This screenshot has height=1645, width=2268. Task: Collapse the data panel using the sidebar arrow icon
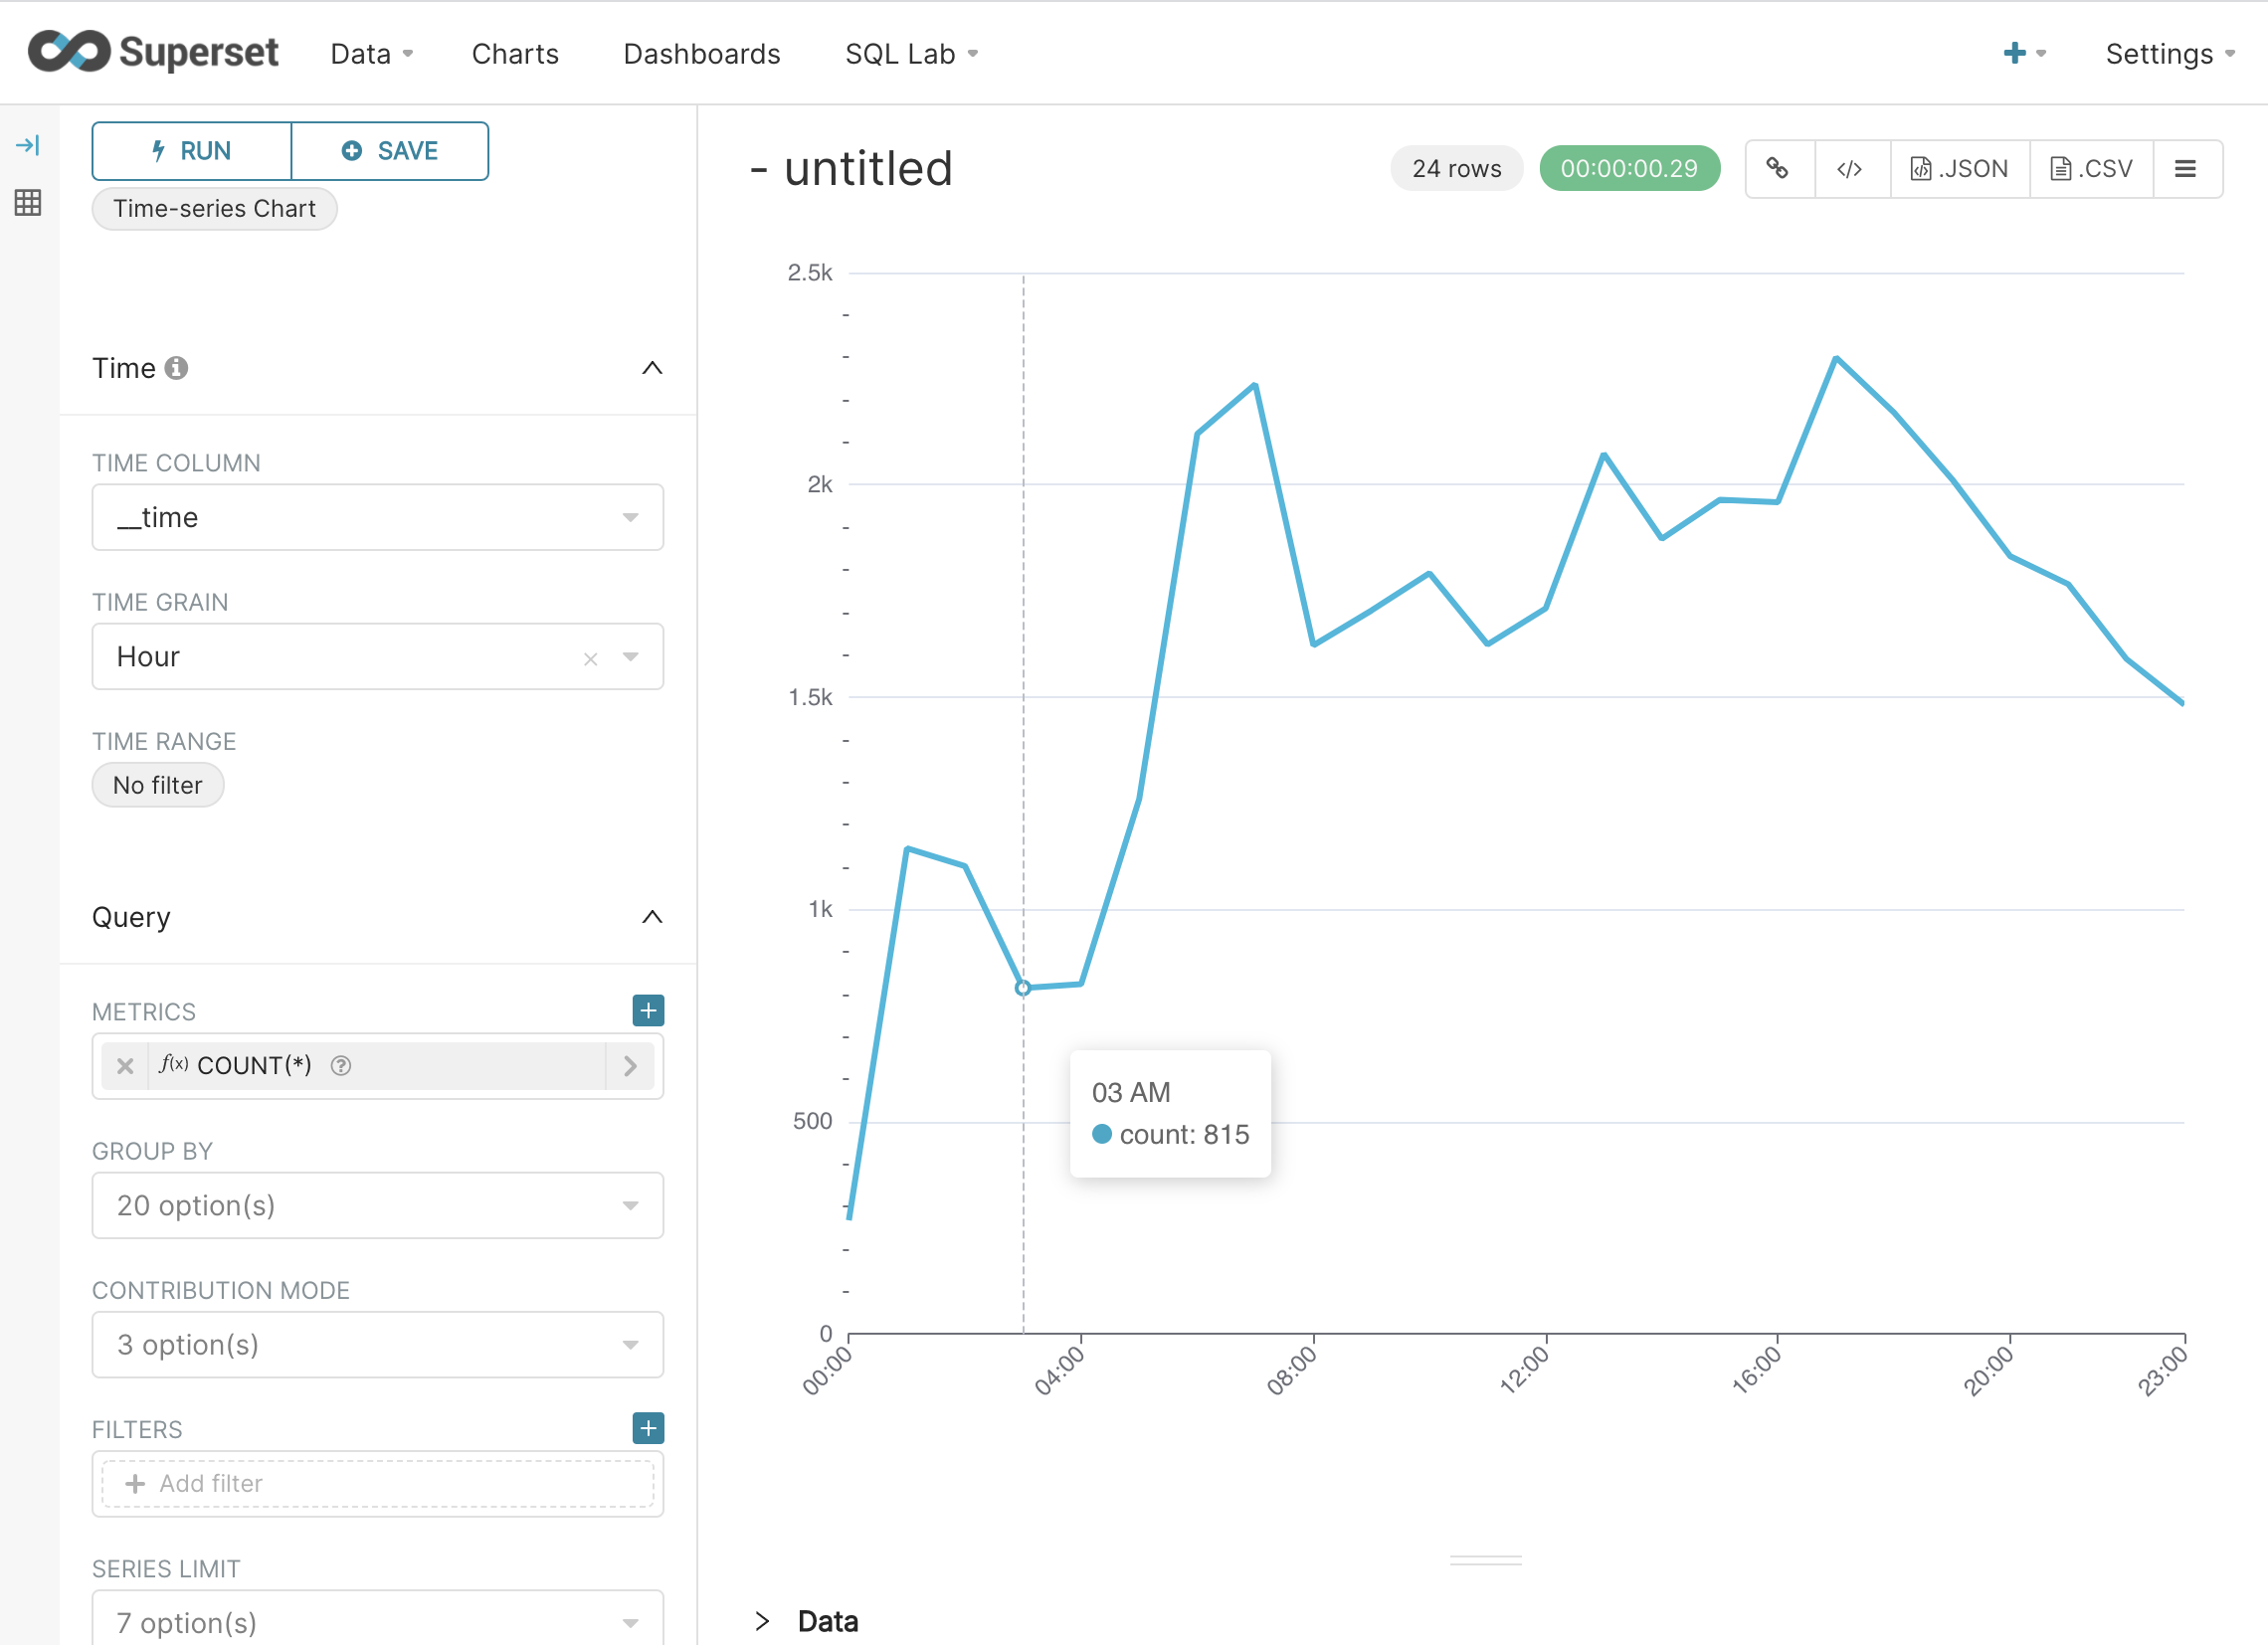(x=28, y=144)
